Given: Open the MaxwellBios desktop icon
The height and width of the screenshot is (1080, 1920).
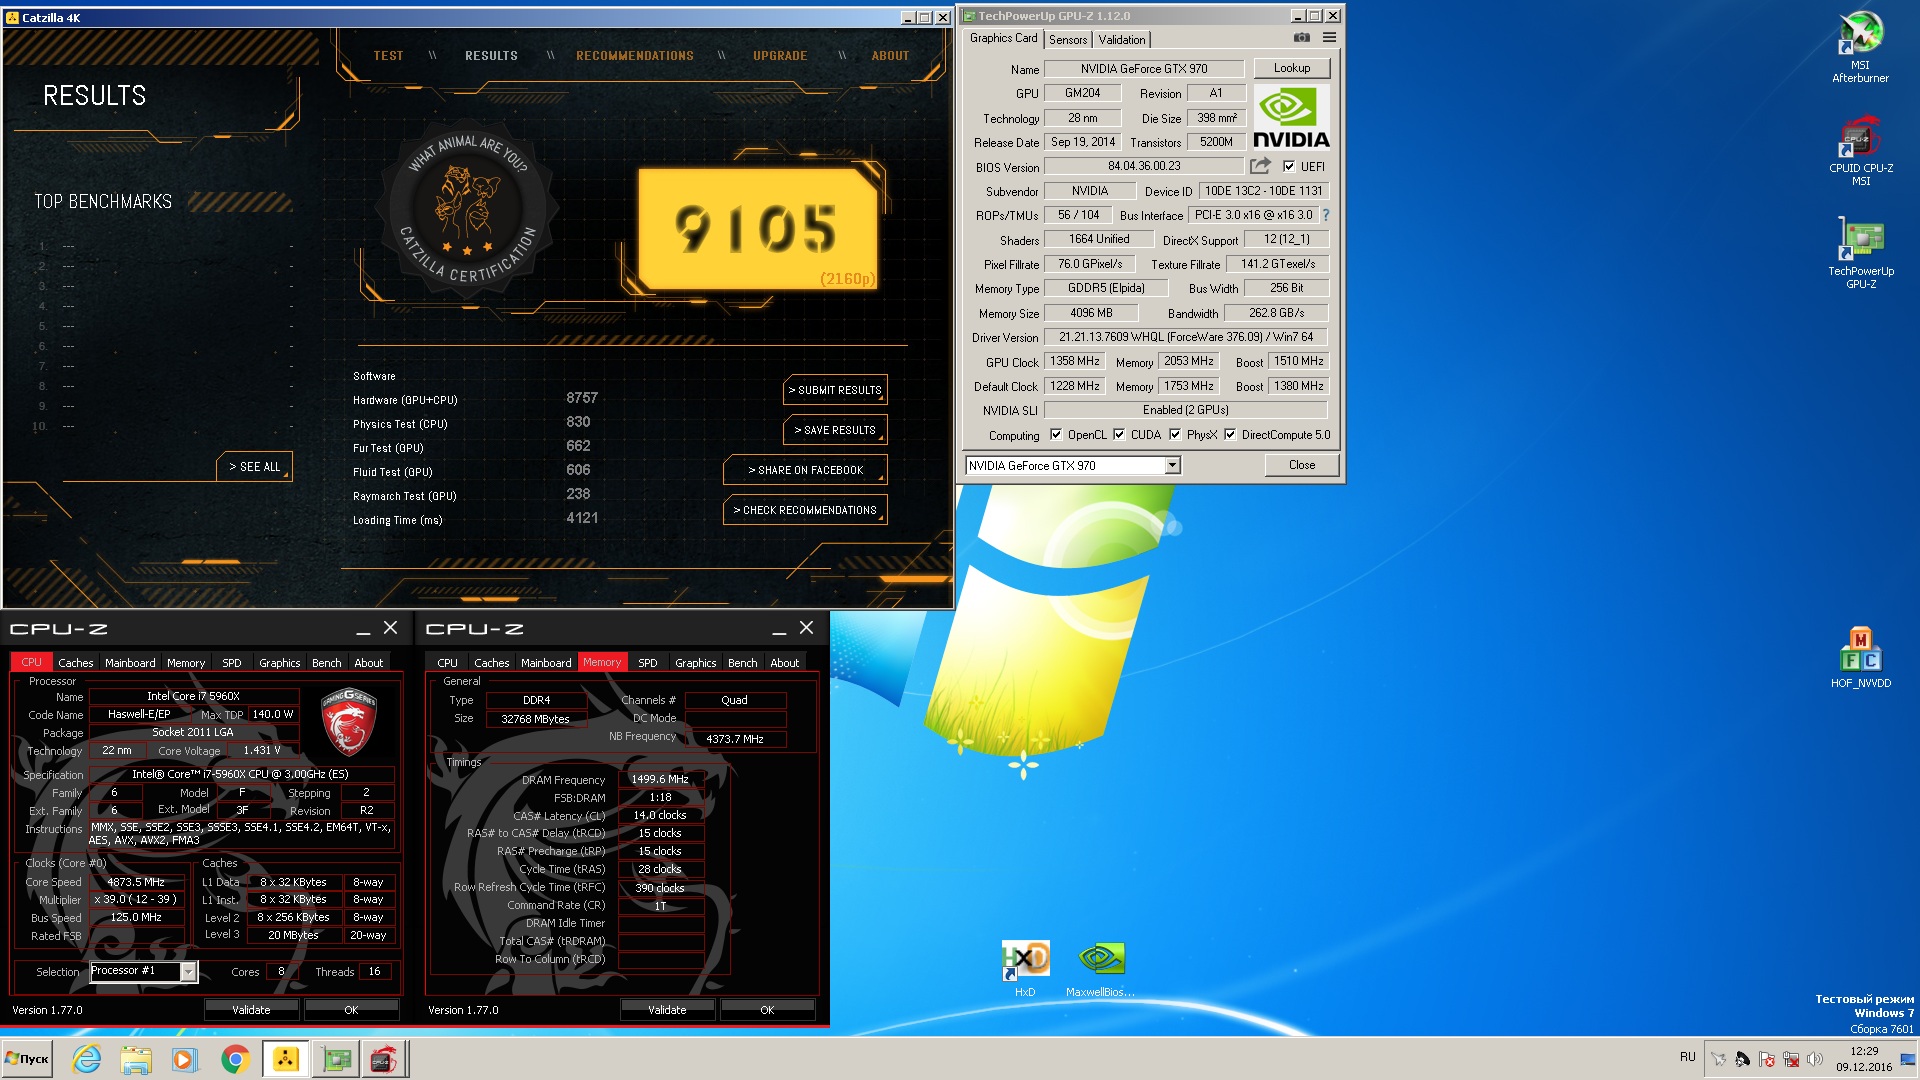Looking at the screenshot, I should [1100, 968].
